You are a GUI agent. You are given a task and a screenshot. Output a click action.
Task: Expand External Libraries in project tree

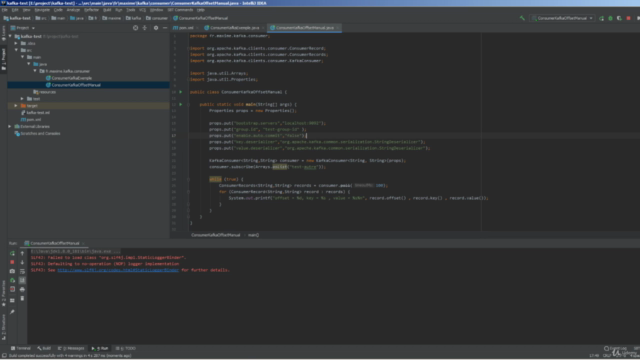10,127
